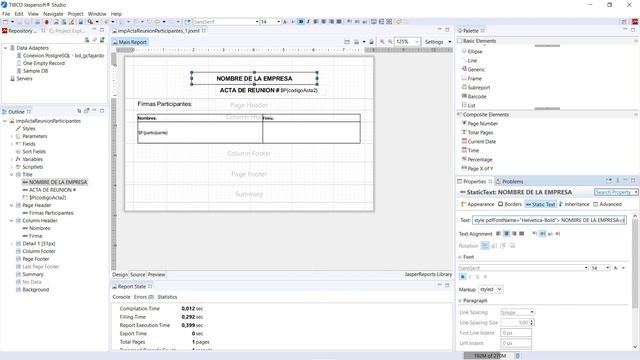Open the Markup styled dropdown
640x360 pixels.
pyautogui.click(x=491, y=289)
